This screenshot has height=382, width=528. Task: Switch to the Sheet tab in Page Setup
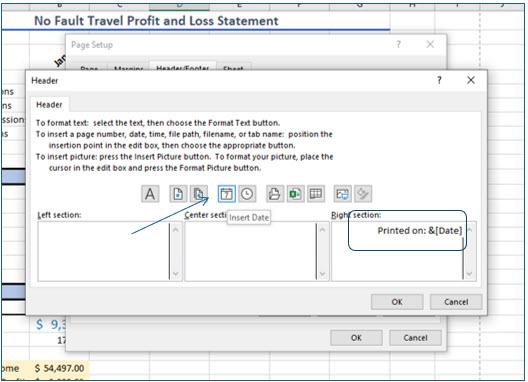coord(233,67)
